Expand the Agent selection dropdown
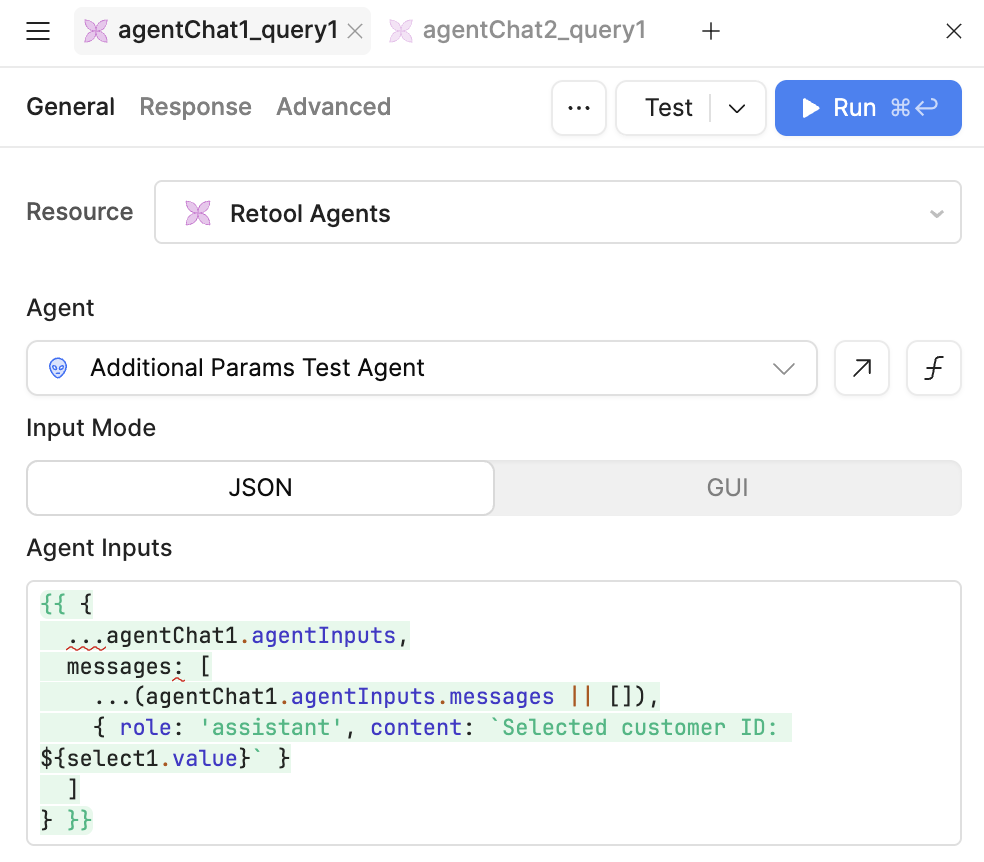 [x=783, y=368]
